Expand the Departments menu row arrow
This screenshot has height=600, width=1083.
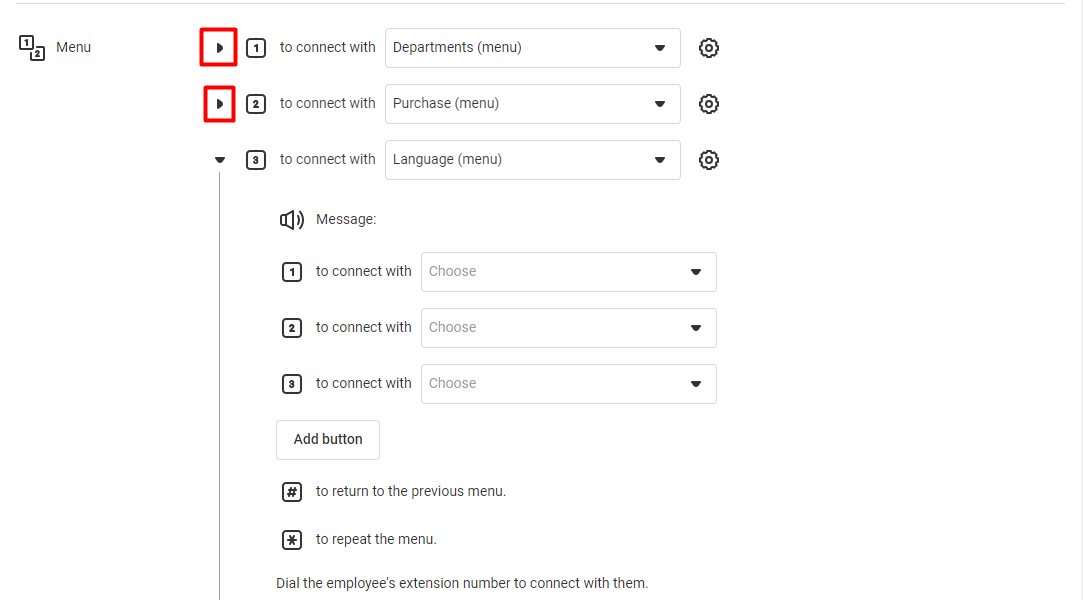(219, 48)
